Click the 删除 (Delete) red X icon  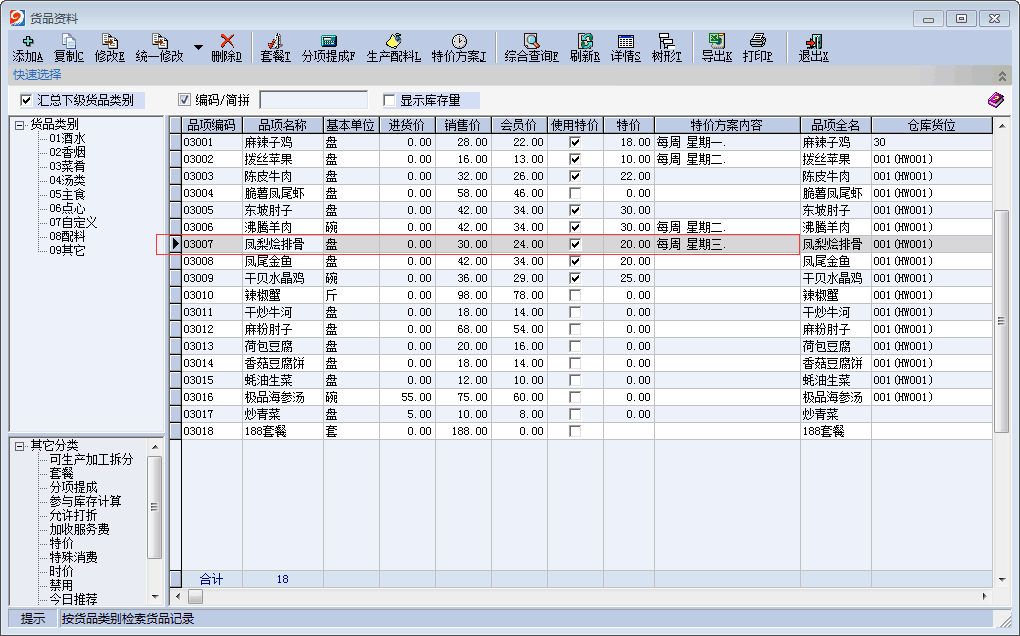tap(227, 41)
